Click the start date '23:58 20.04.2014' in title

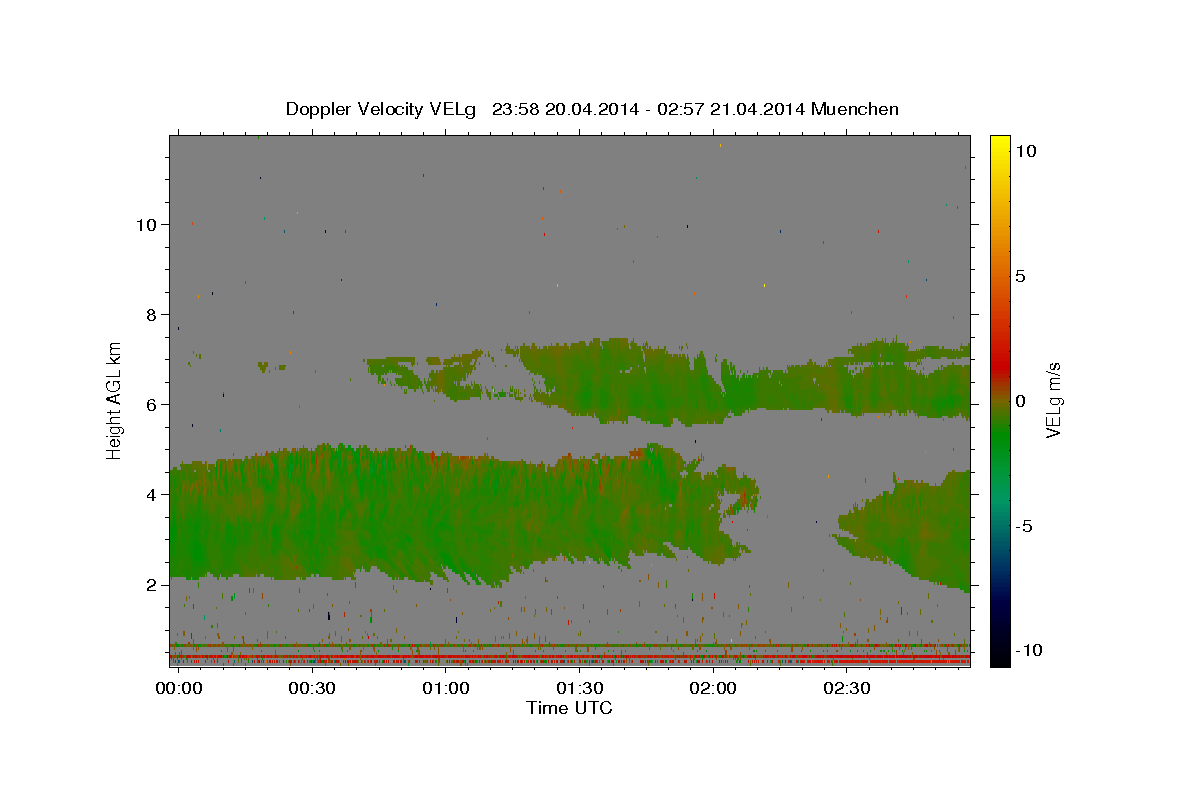click(x=565, y=109)
